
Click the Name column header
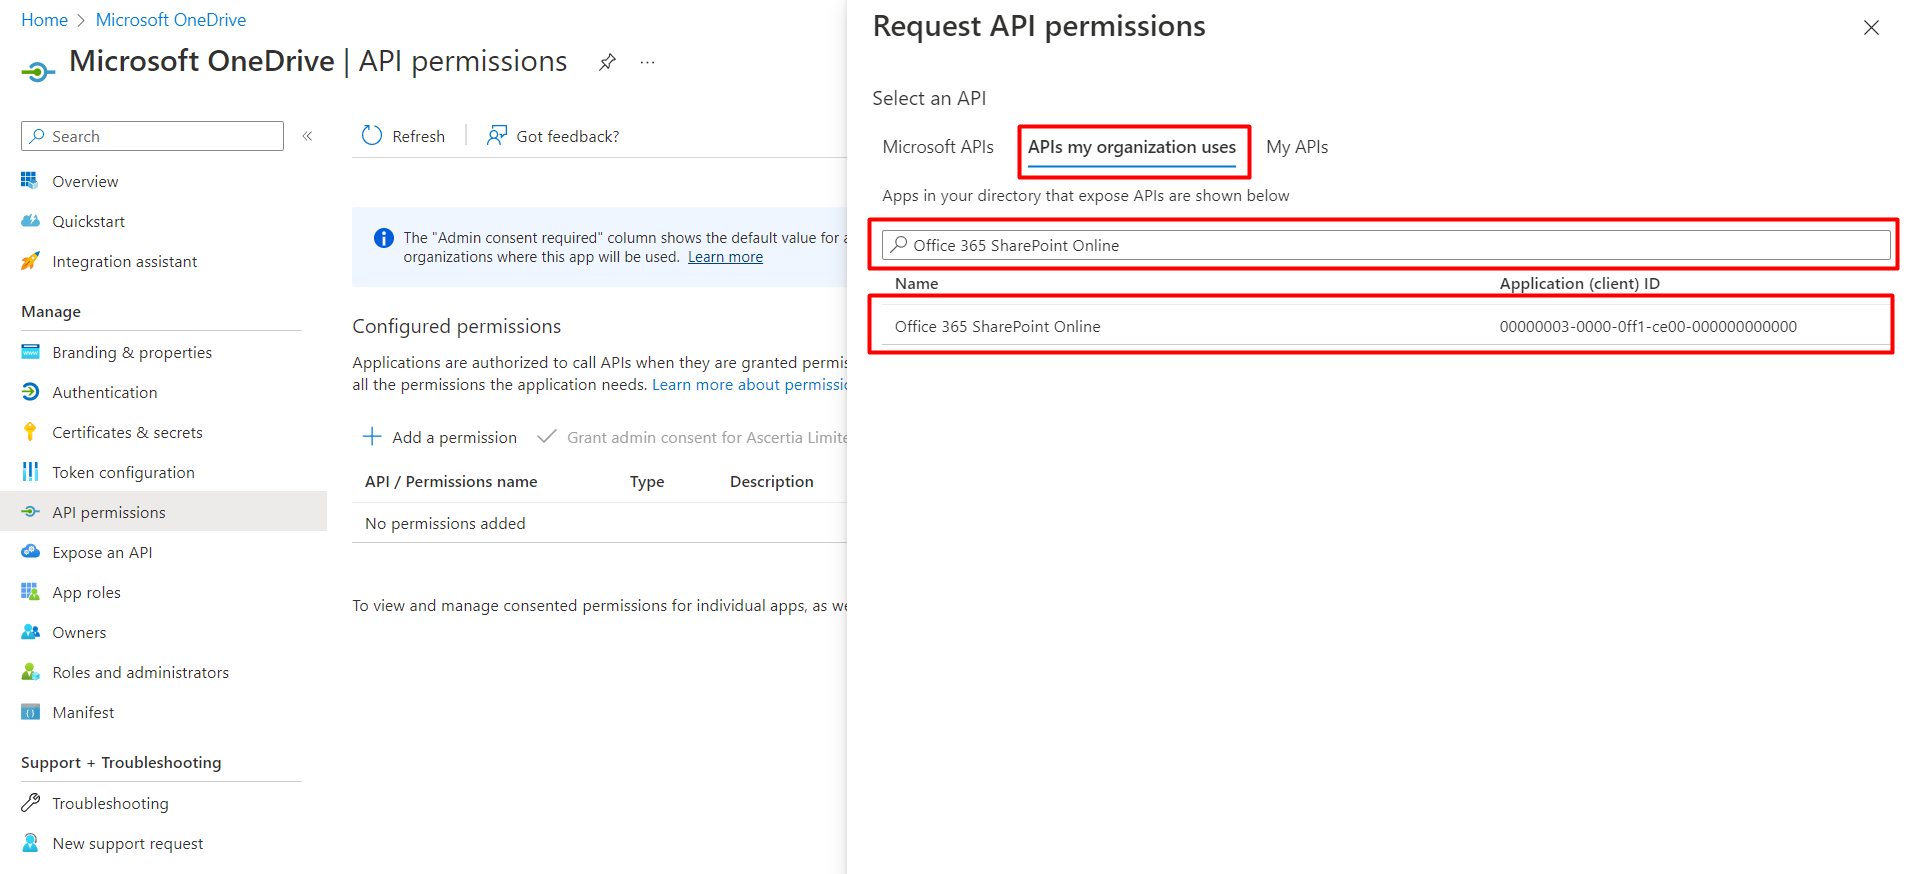[x=916, y=283]
